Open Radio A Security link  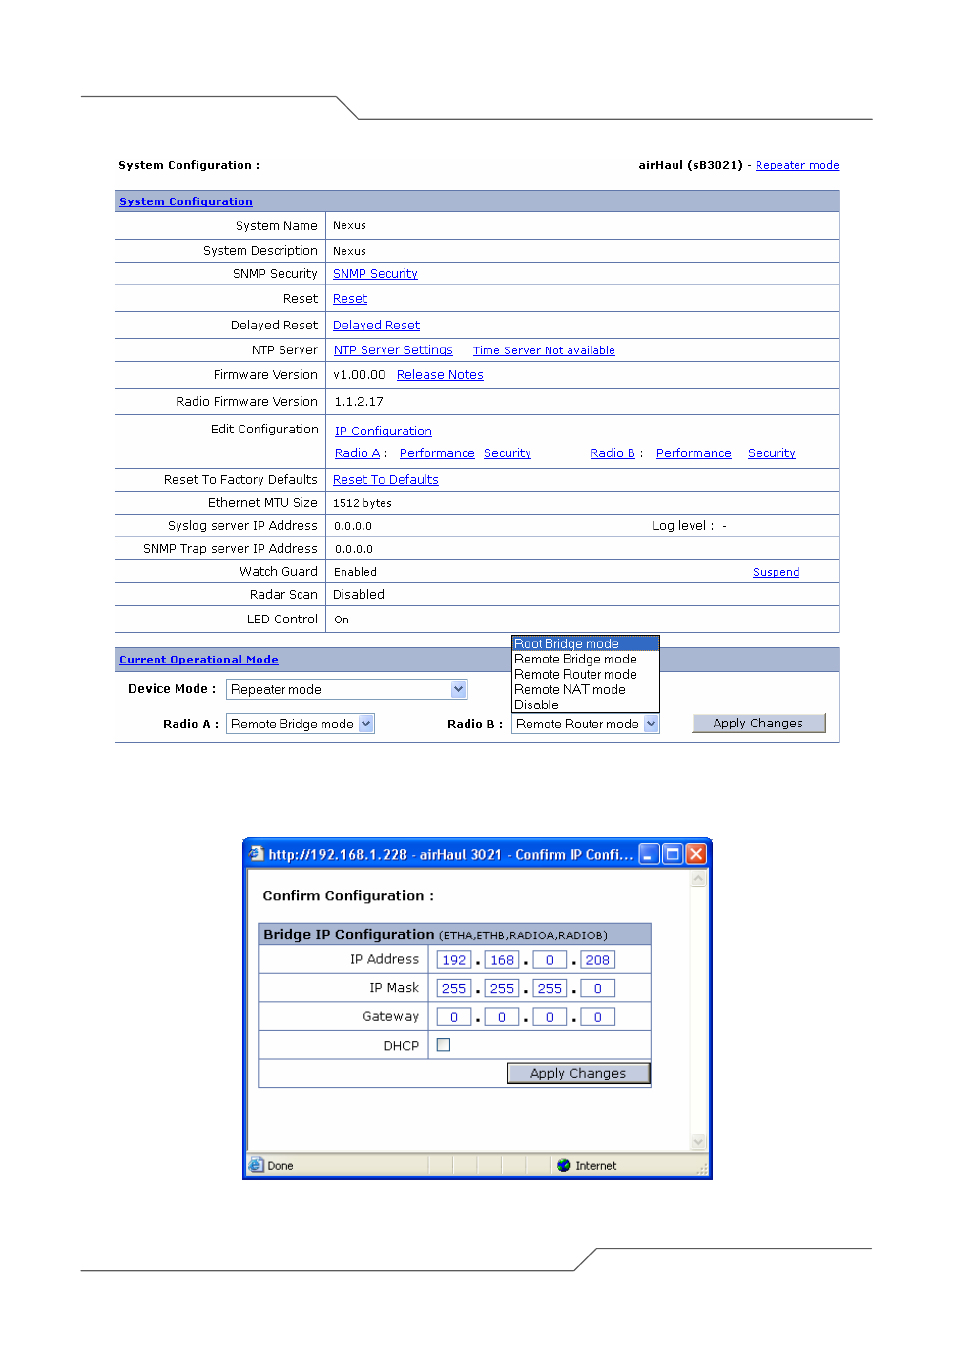click(x=507, y=453)
